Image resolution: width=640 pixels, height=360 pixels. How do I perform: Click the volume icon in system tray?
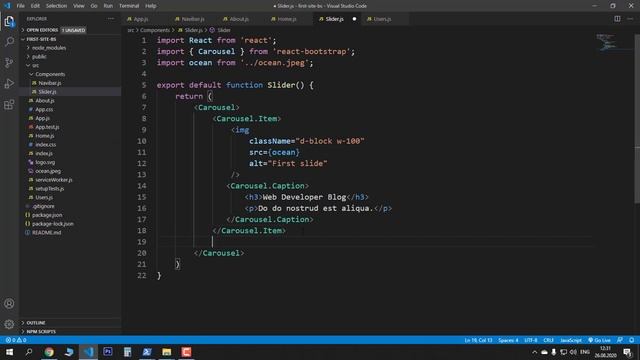(x=573, y=352)
